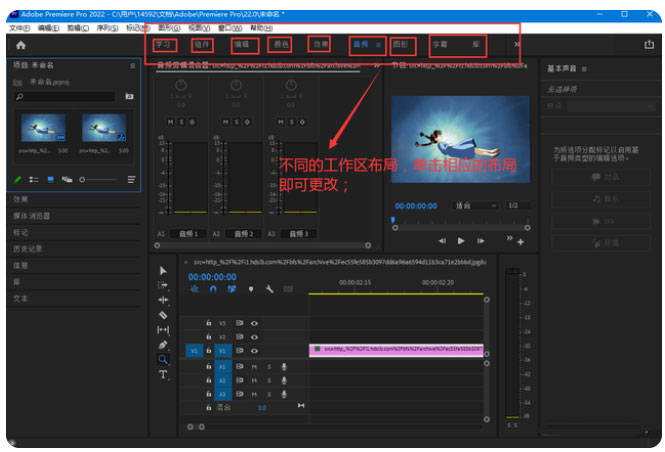Open the Help menu
The image size is (665, 452).
tap(261, 28)
